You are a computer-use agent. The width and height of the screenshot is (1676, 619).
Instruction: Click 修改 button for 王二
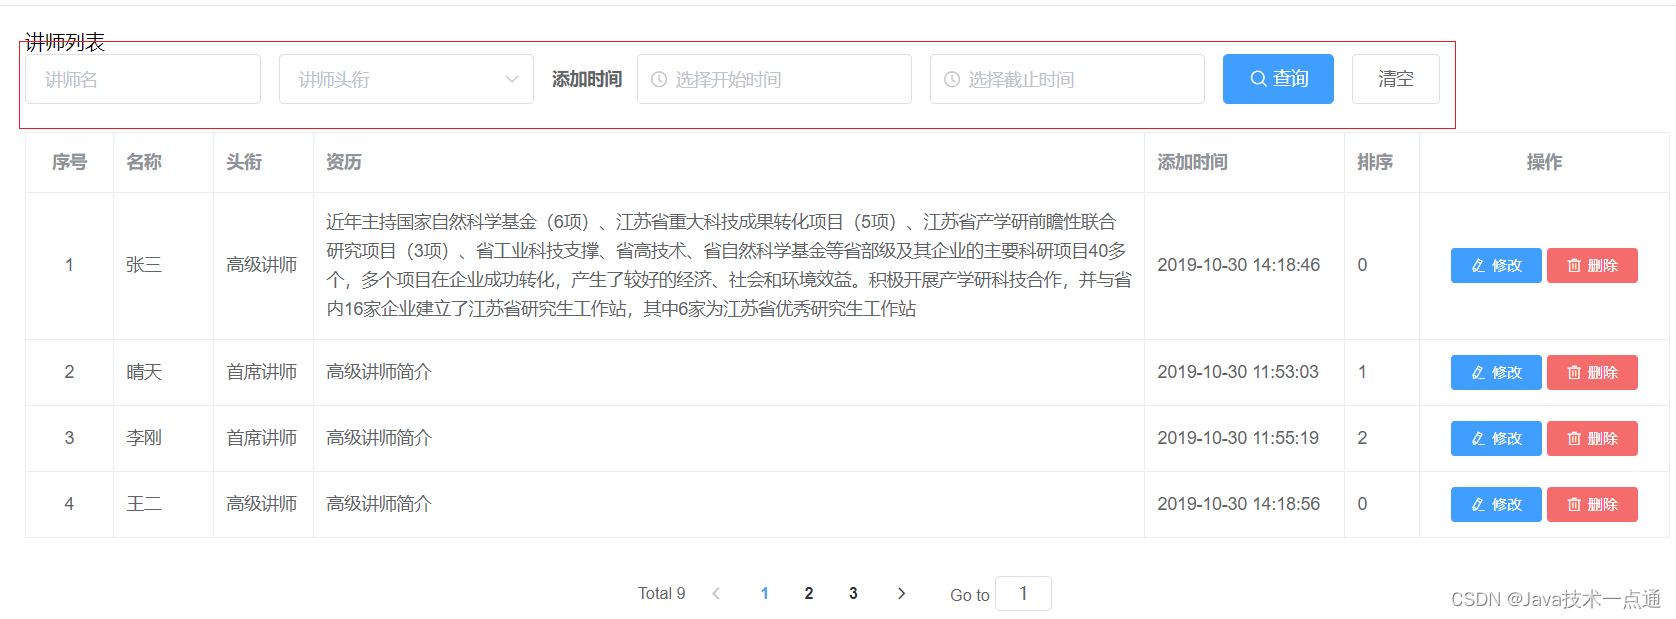point(1496,504)
